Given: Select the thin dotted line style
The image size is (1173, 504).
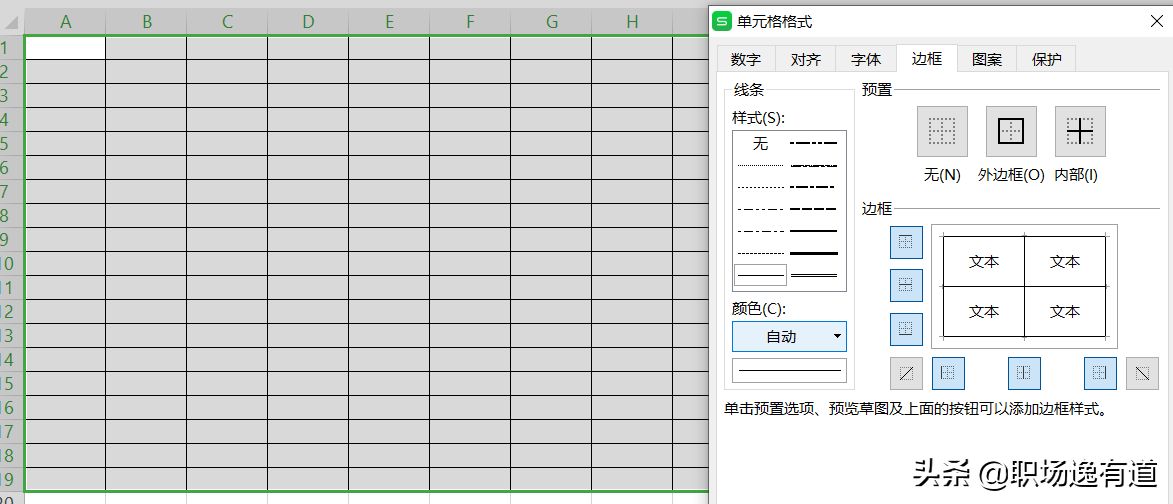Looking at the screenshot, I should coord(760,187).
